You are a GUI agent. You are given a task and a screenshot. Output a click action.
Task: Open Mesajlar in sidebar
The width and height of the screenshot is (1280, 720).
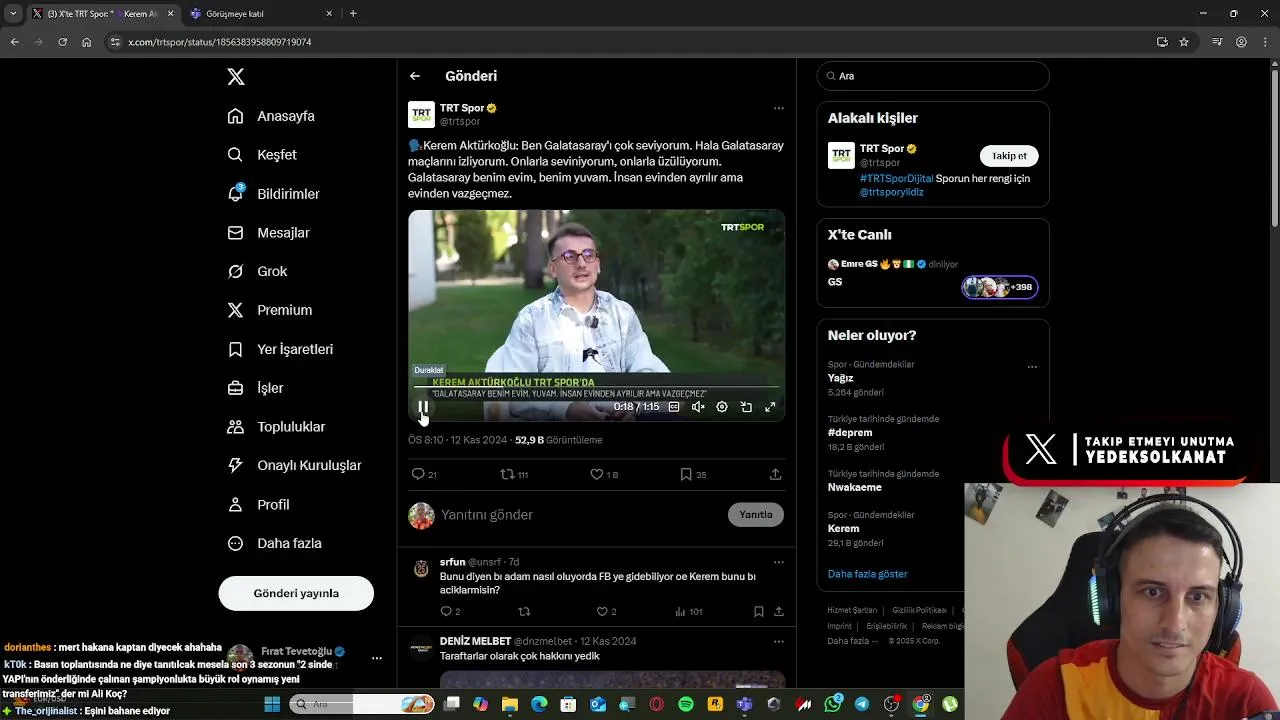268,233
